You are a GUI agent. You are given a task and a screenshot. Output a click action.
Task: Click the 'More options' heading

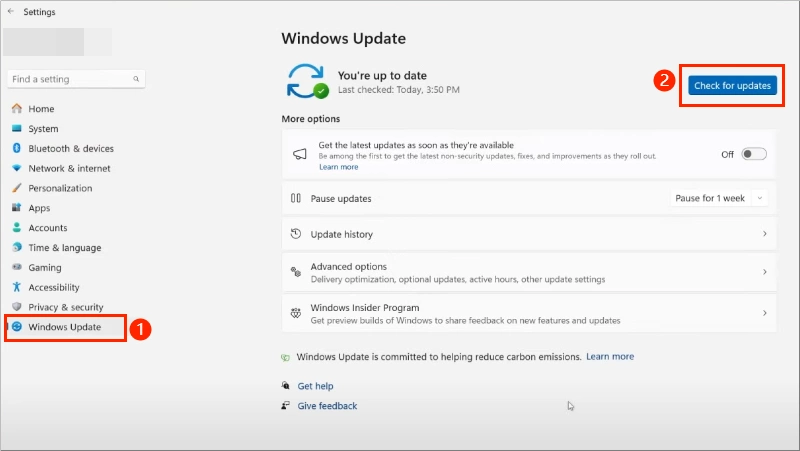tap(311, 118)
